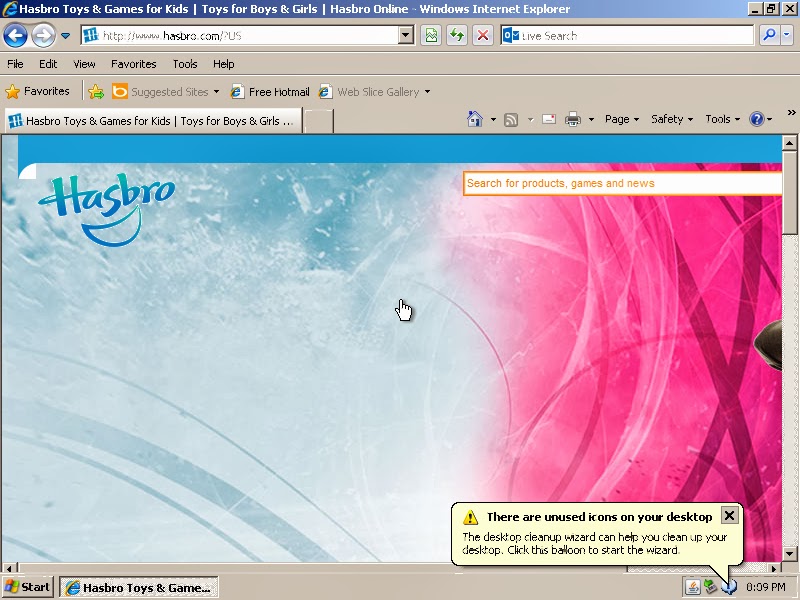
Task: Click the desktop cleanup tray icon
Action: pyautogui.click(x=728, y=587)
